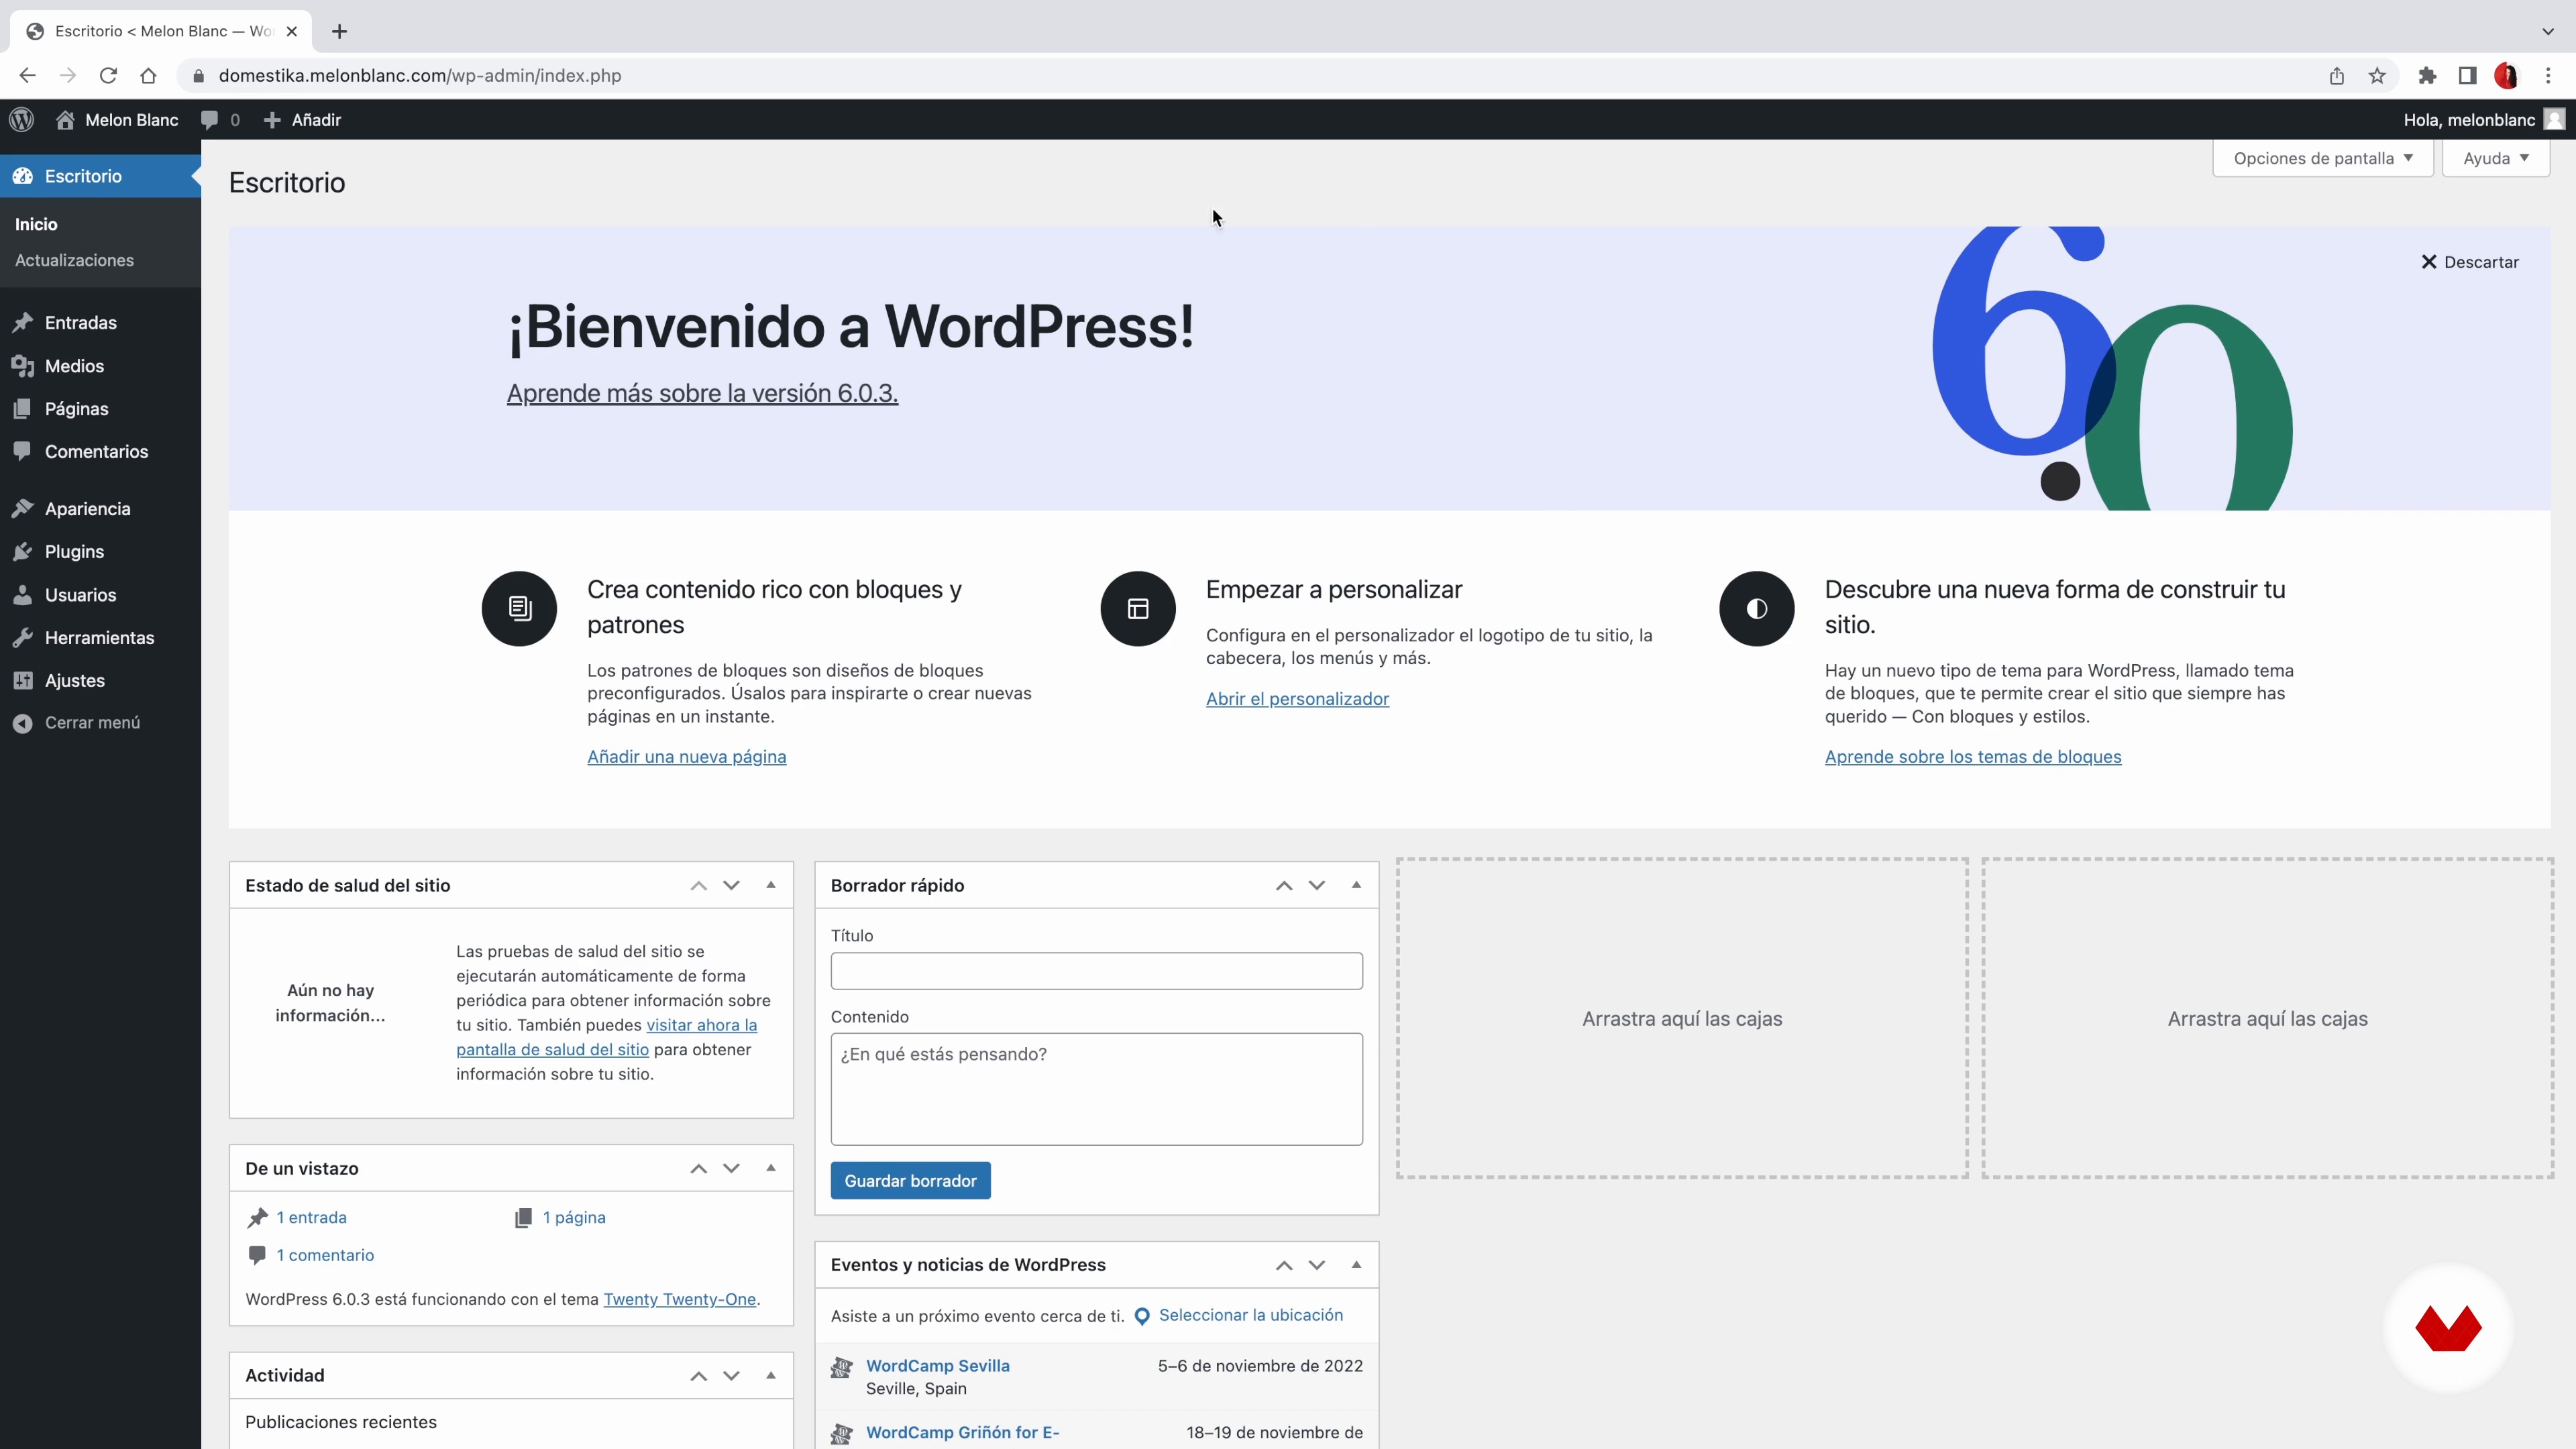Click the Usuarios person icon

point(23,595)
